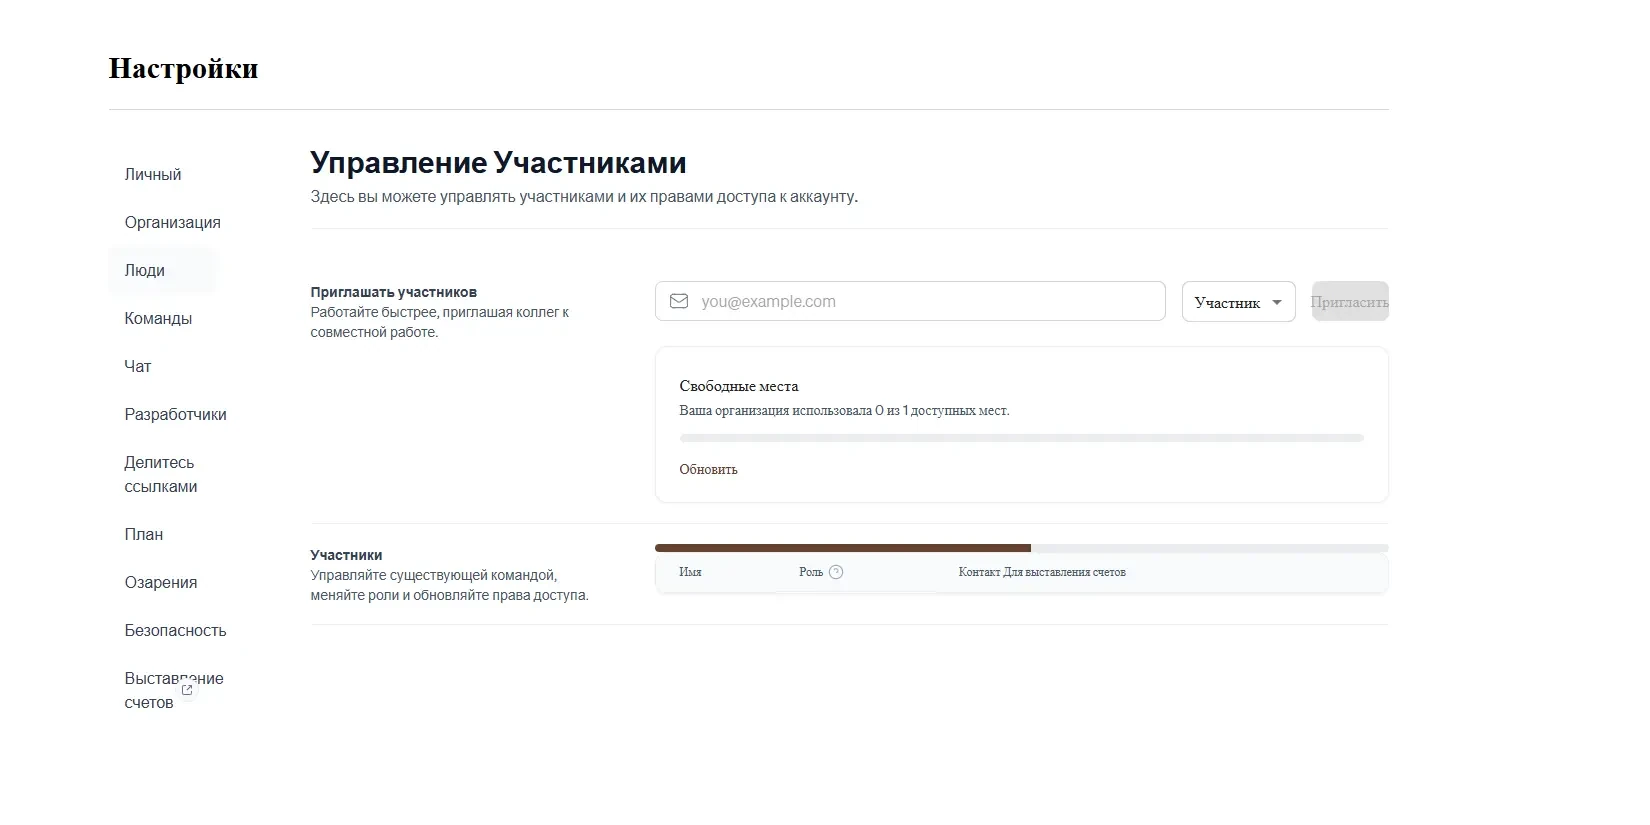Click Контакт Для выставления счетов column header

(x=1042, y=572)
